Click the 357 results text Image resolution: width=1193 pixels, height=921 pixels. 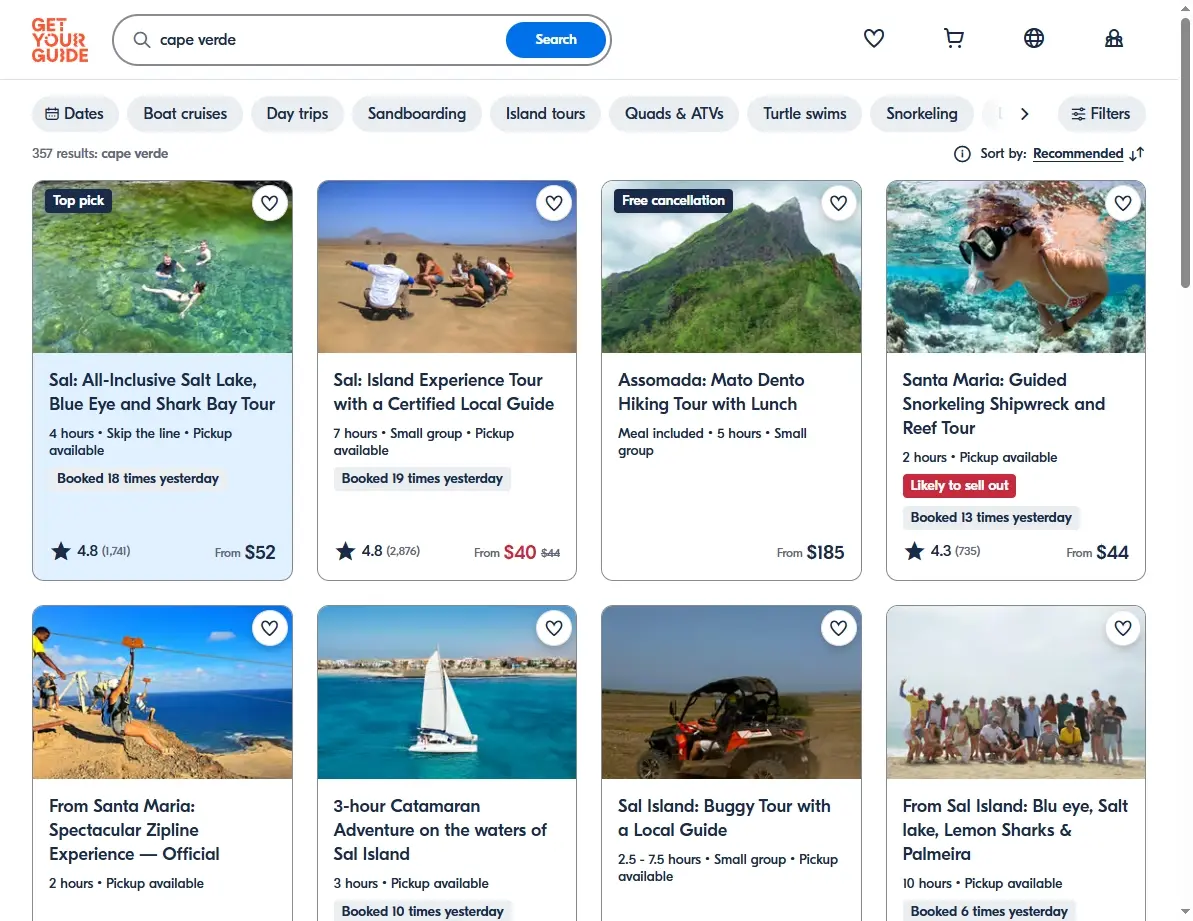point(100,154)
